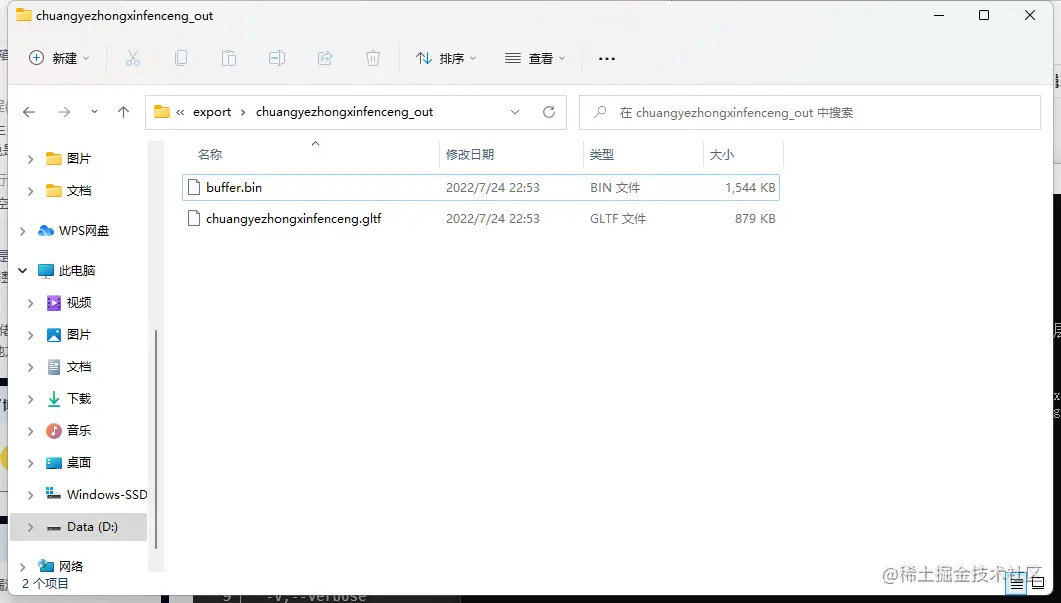Image resolution: width=1061 pixels, height=603 pixels.
Task: Click the search box for chuangyezhongxinfenceng_out
Action: [x=809, y=112]
